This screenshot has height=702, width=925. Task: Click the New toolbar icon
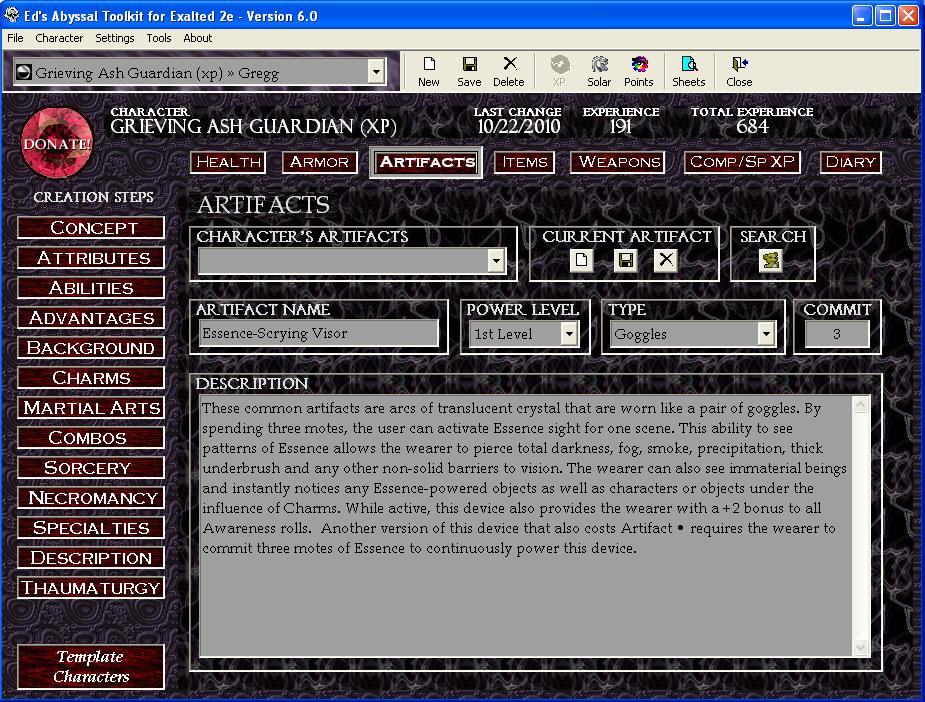click(x=429, y=72)
